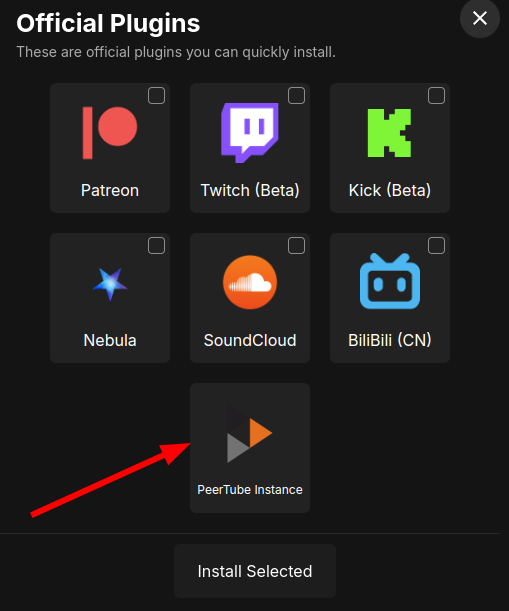
Task: Check the Kick (Beta) plugin box
Action: [x=436, y=95]
